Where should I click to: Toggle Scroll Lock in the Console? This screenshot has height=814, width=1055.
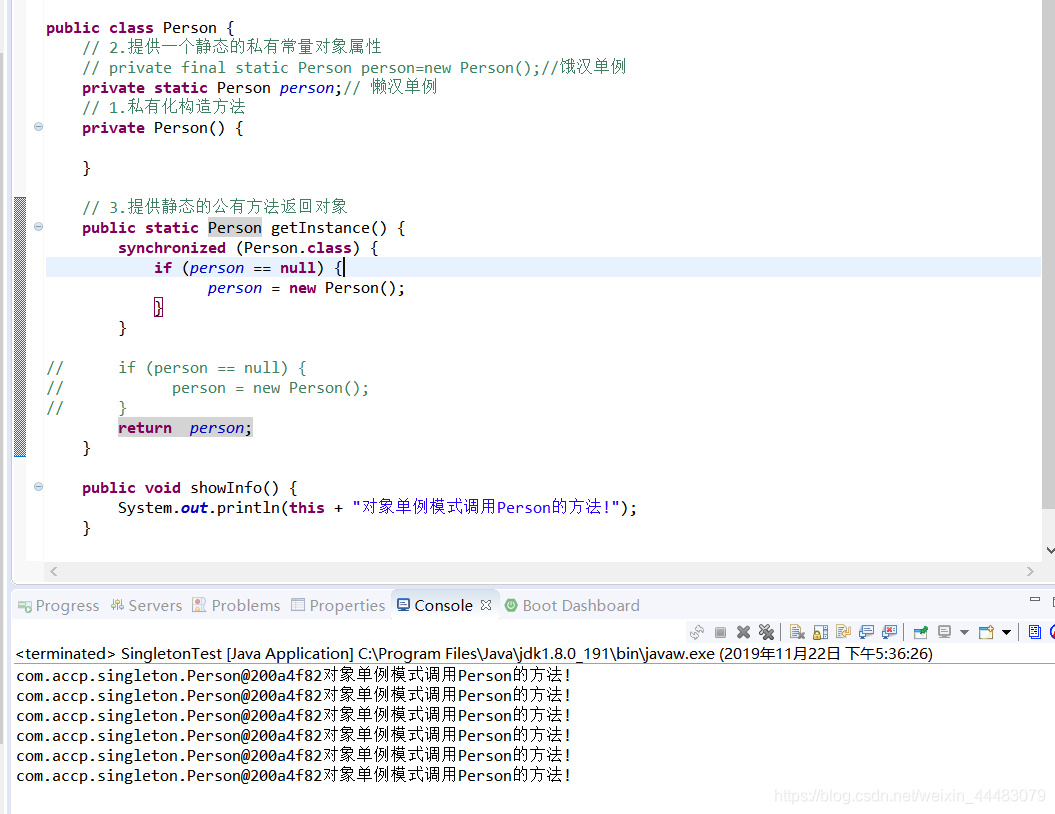820,632
